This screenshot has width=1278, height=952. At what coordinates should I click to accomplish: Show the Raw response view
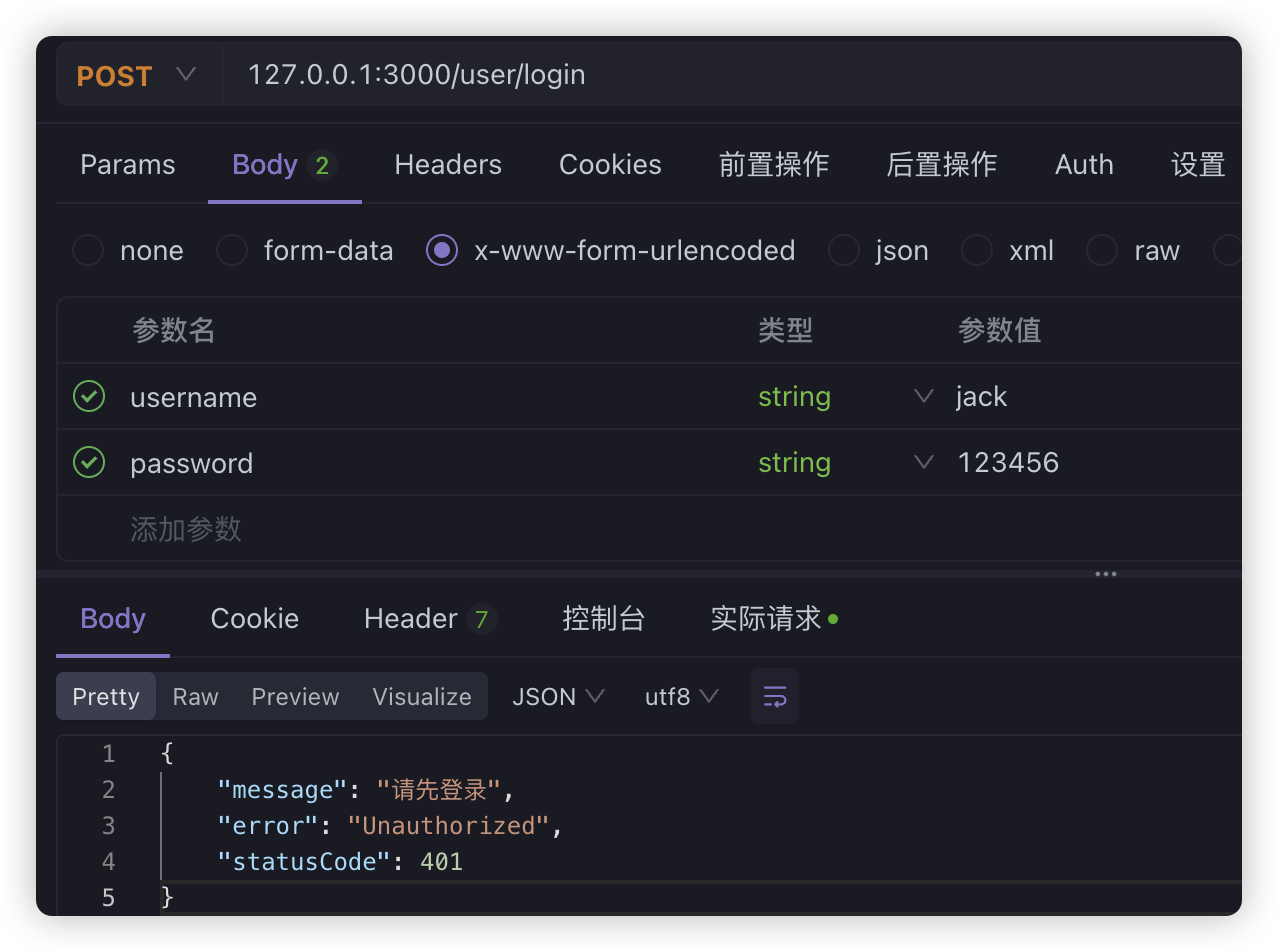195,697
